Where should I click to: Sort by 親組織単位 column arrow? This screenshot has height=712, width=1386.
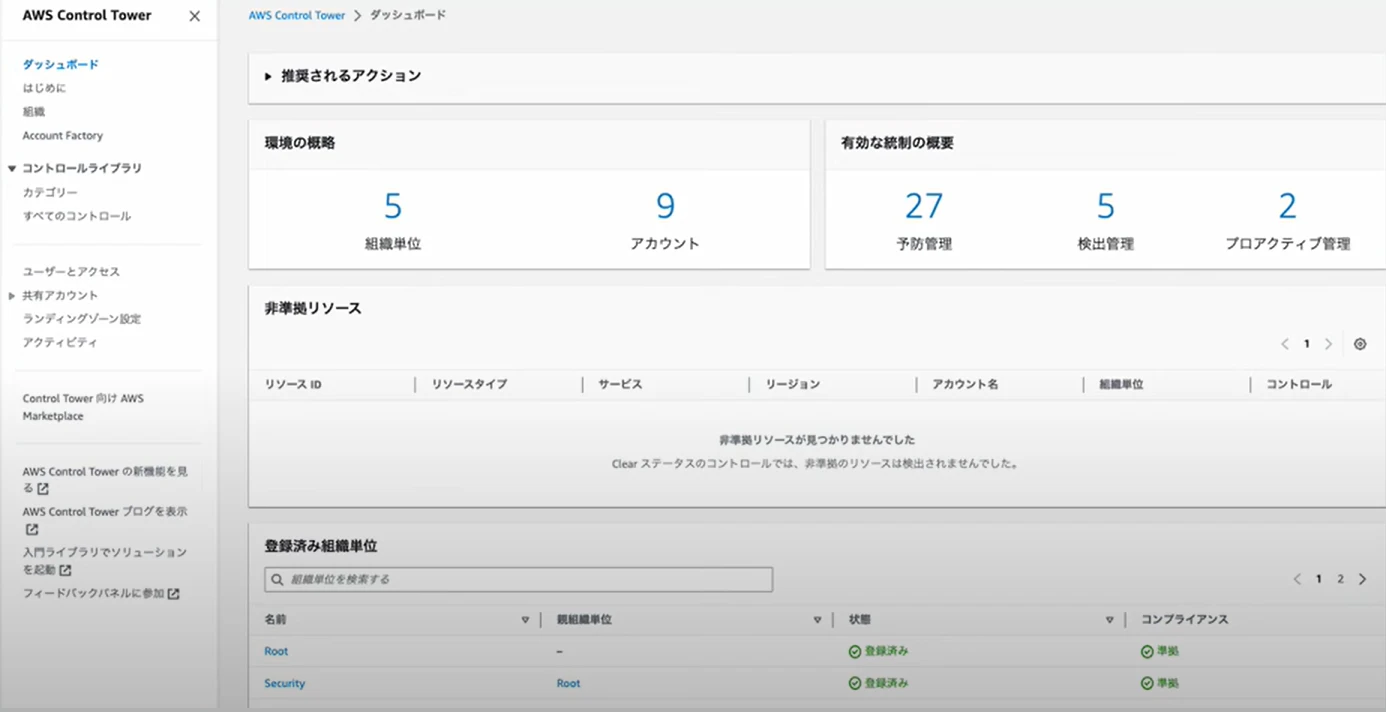click(x=817, y=621)
